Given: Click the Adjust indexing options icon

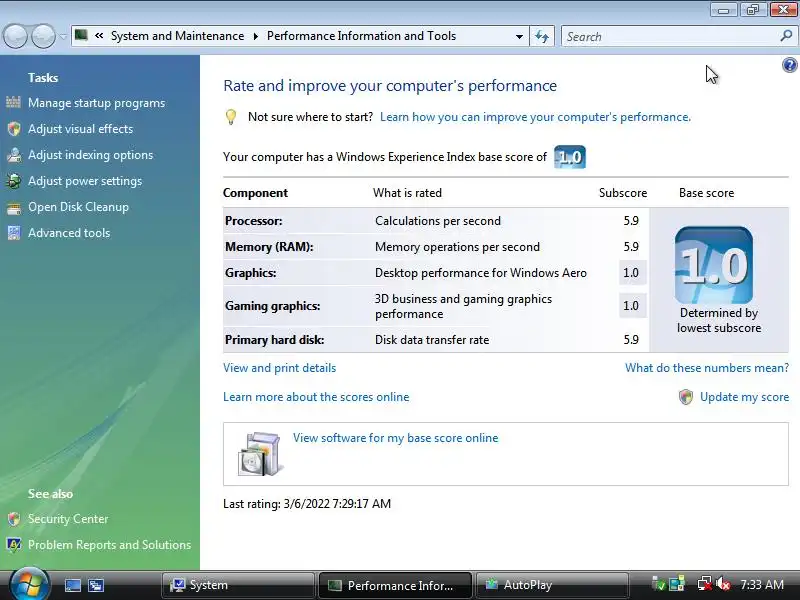Looking at the screenshot, I should click(x=14, y=155).
